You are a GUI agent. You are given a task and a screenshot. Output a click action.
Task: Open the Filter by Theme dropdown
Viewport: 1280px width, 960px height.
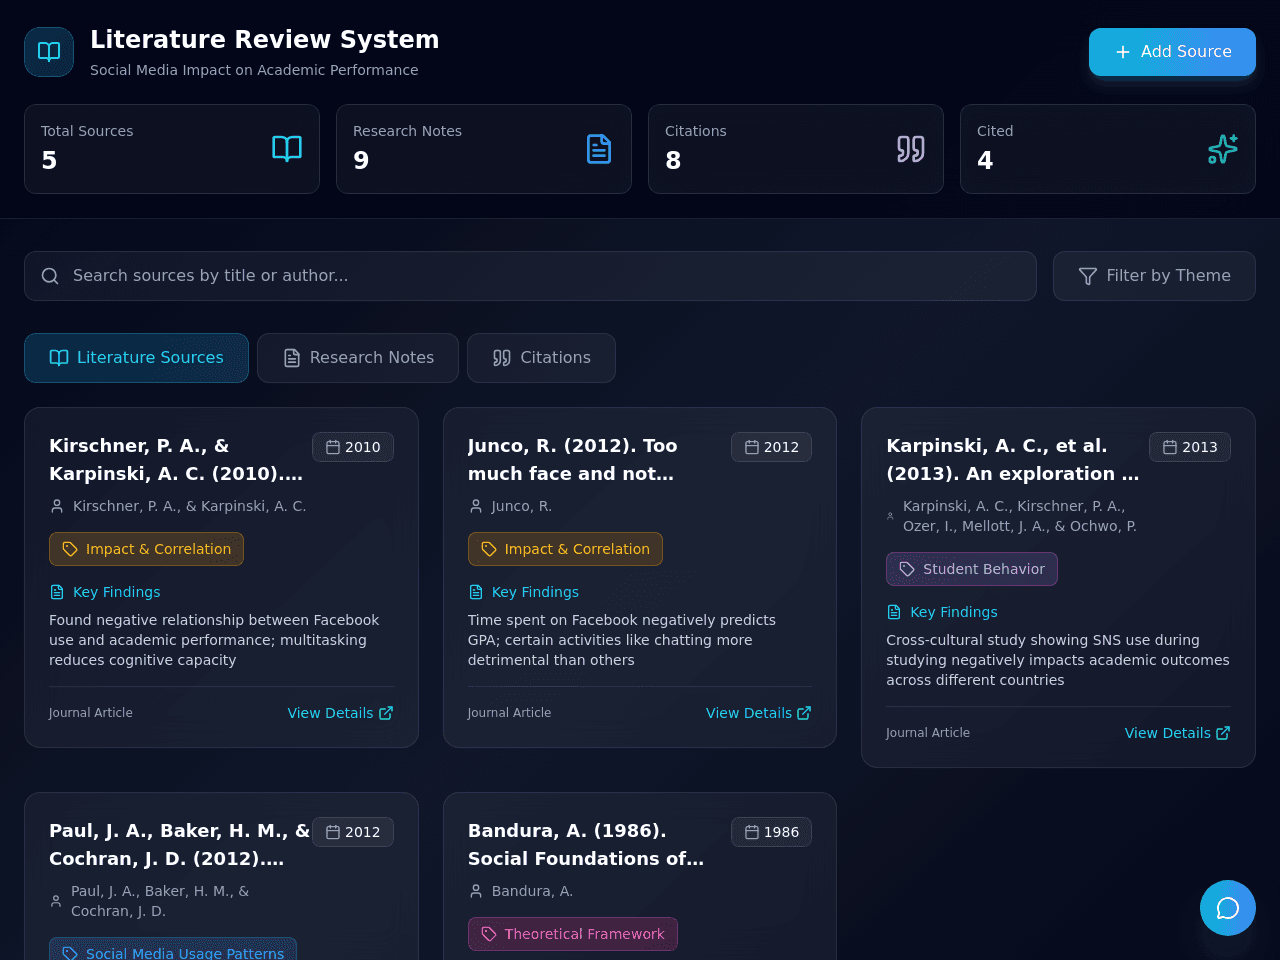point(1154,276)
